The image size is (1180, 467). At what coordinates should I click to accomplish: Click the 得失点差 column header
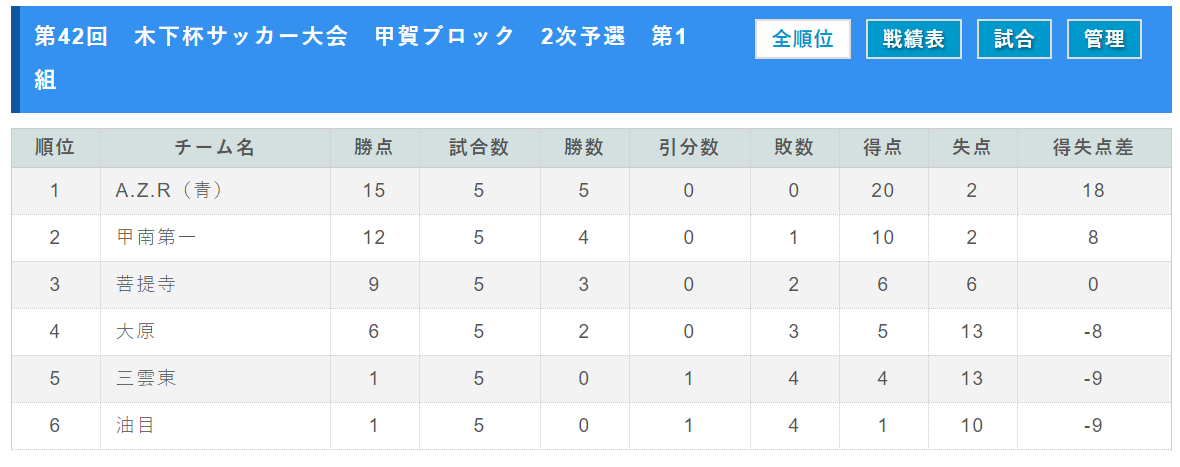pos(1094,147)
